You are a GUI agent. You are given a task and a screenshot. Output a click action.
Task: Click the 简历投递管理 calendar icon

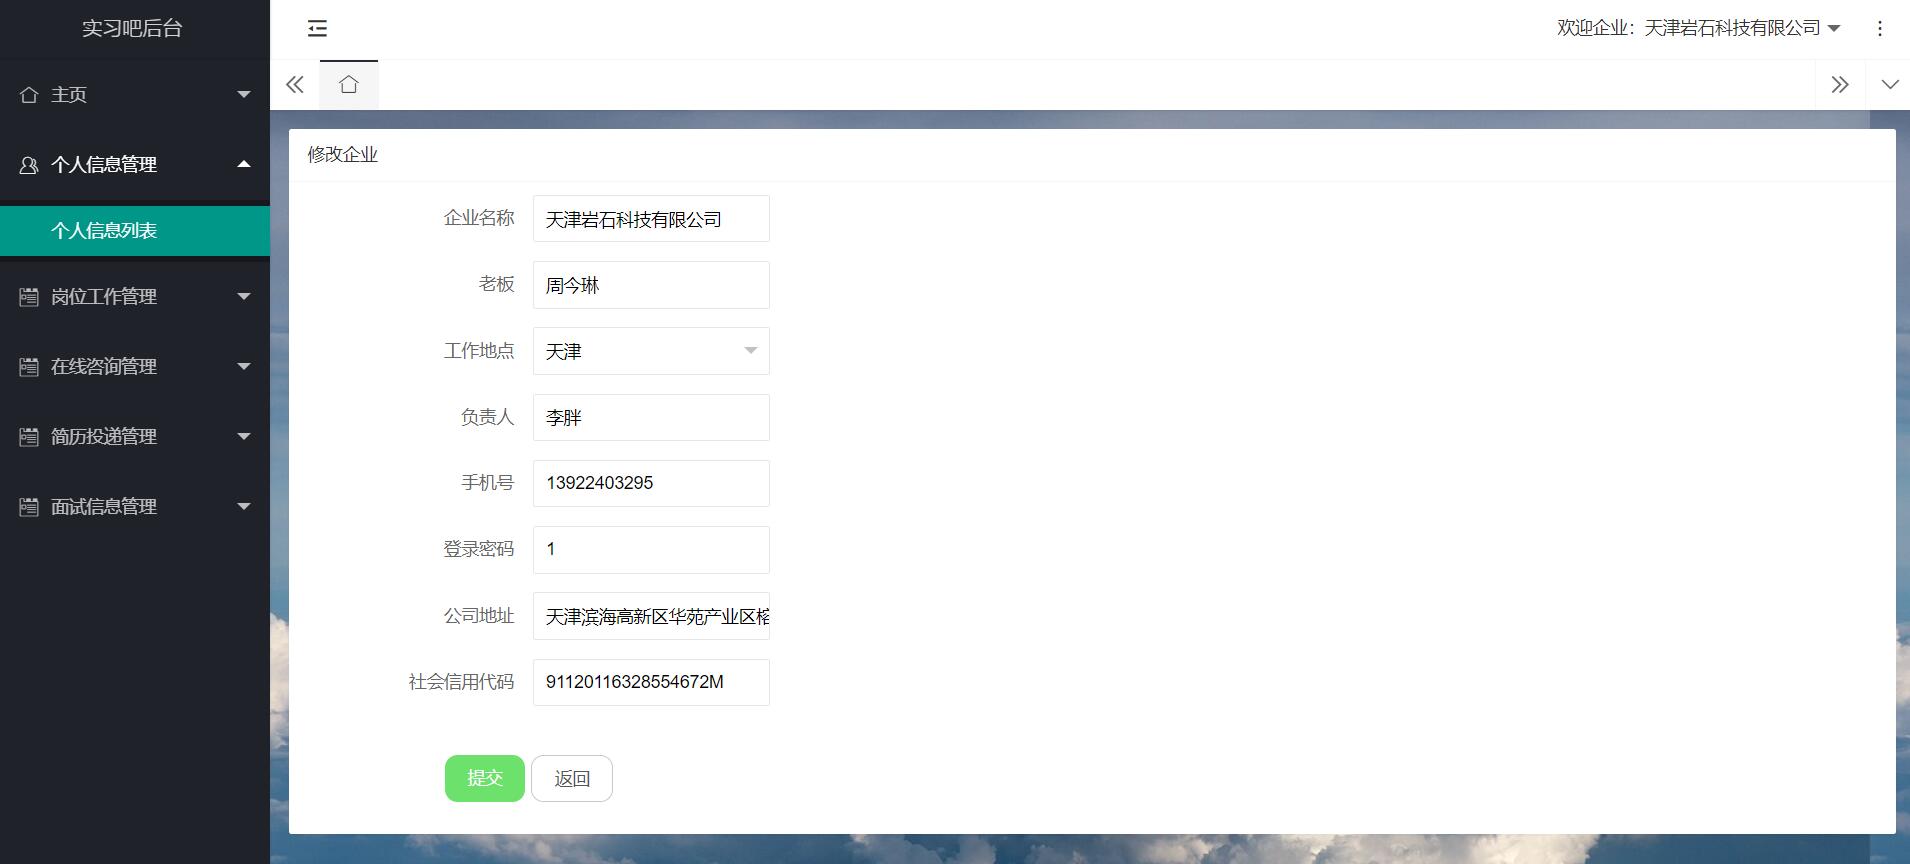point(29,437)
